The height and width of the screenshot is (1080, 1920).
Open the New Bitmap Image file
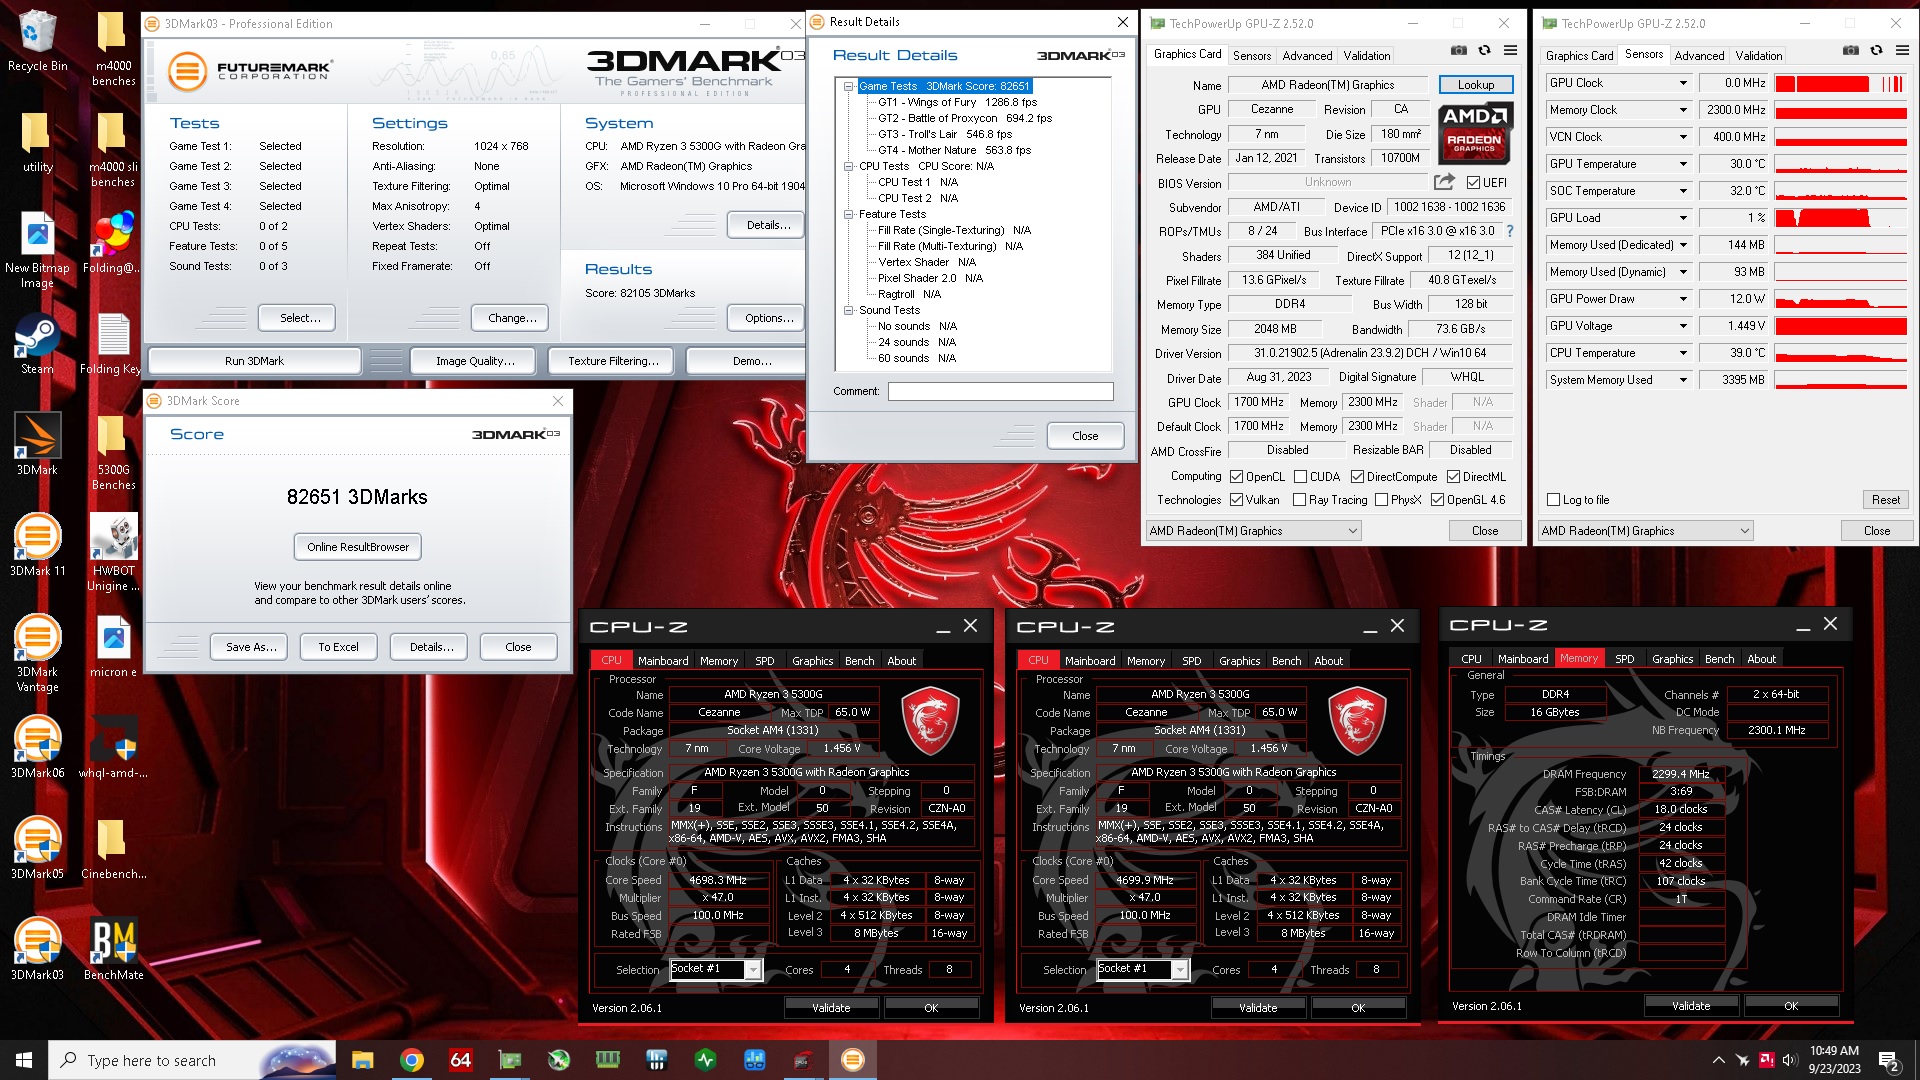point(37,250)
